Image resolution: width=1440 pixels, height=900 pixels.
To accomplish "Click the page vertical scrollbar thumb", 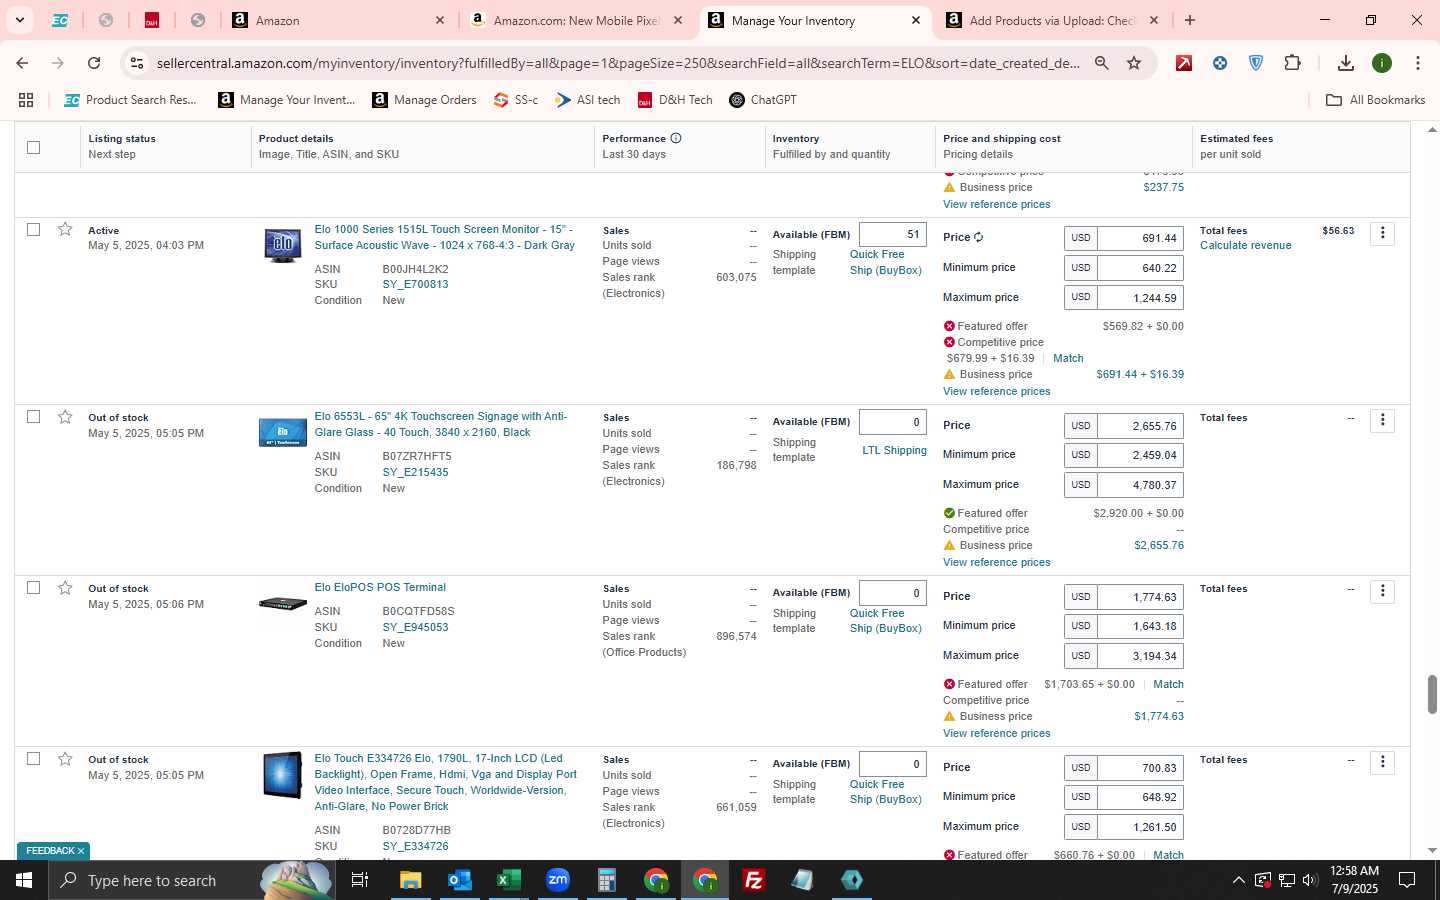I will pyautogui.click(x=1432, y=695).
